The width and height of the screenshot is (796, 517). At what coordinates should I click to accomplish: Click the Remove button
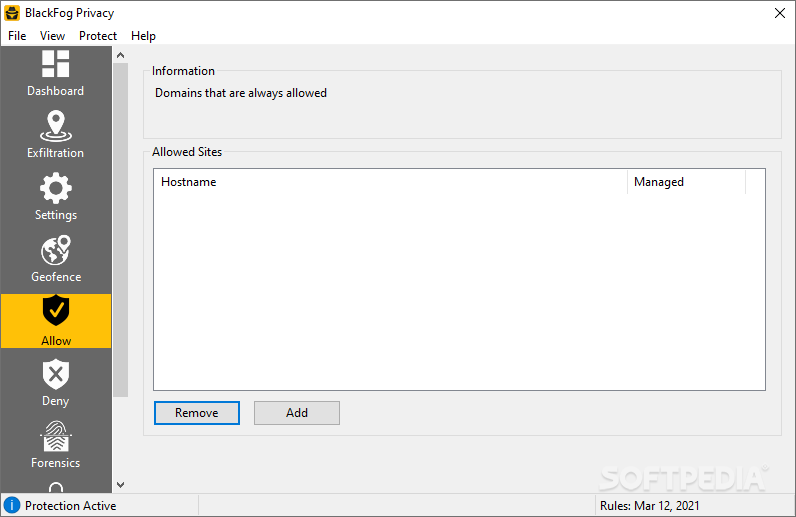tap(196, 413)
